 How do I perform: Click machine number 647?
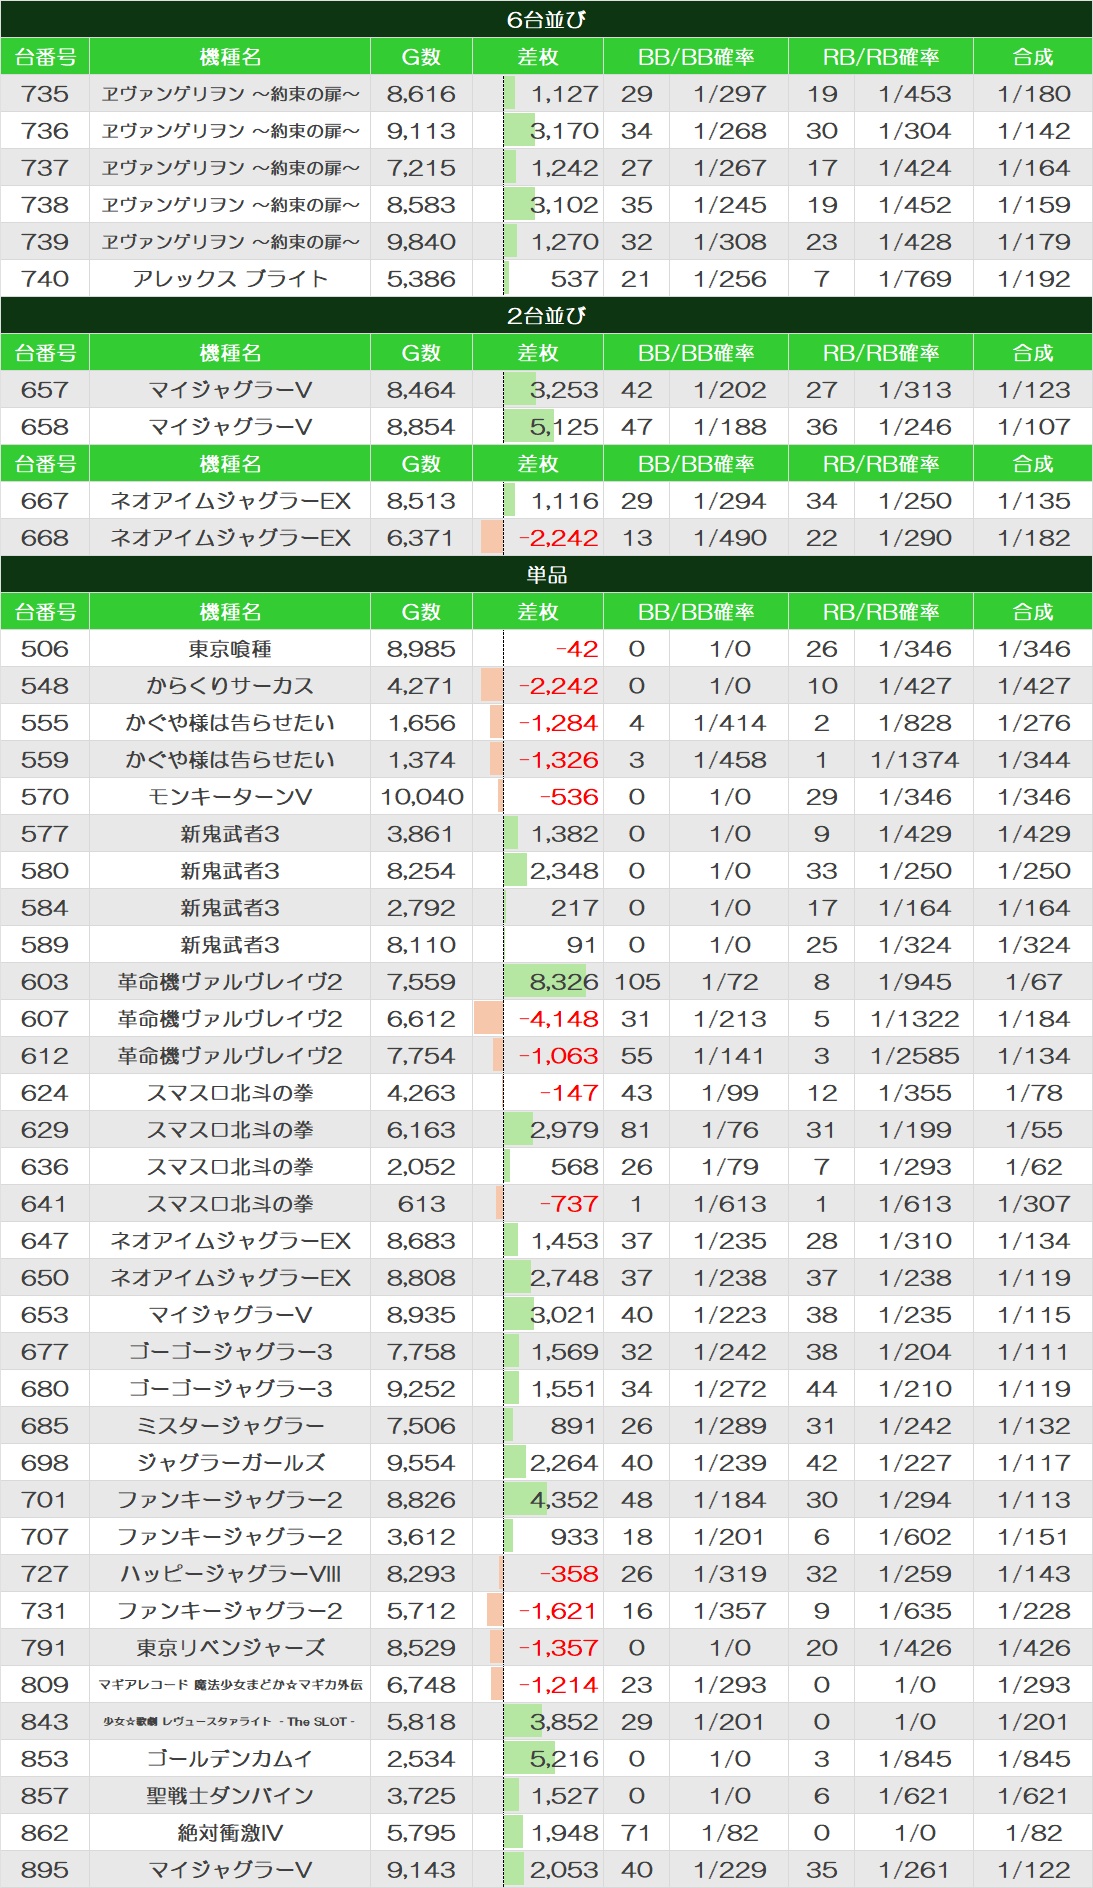coord(45,1241)
